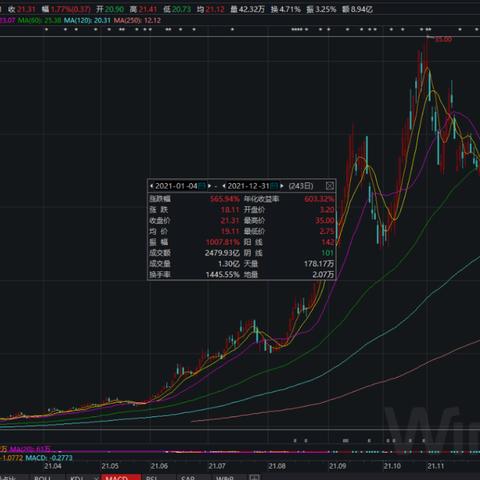Select the MACD indicator tab
This screenshot has height=480, width=480.
click(x=121, y=477)
